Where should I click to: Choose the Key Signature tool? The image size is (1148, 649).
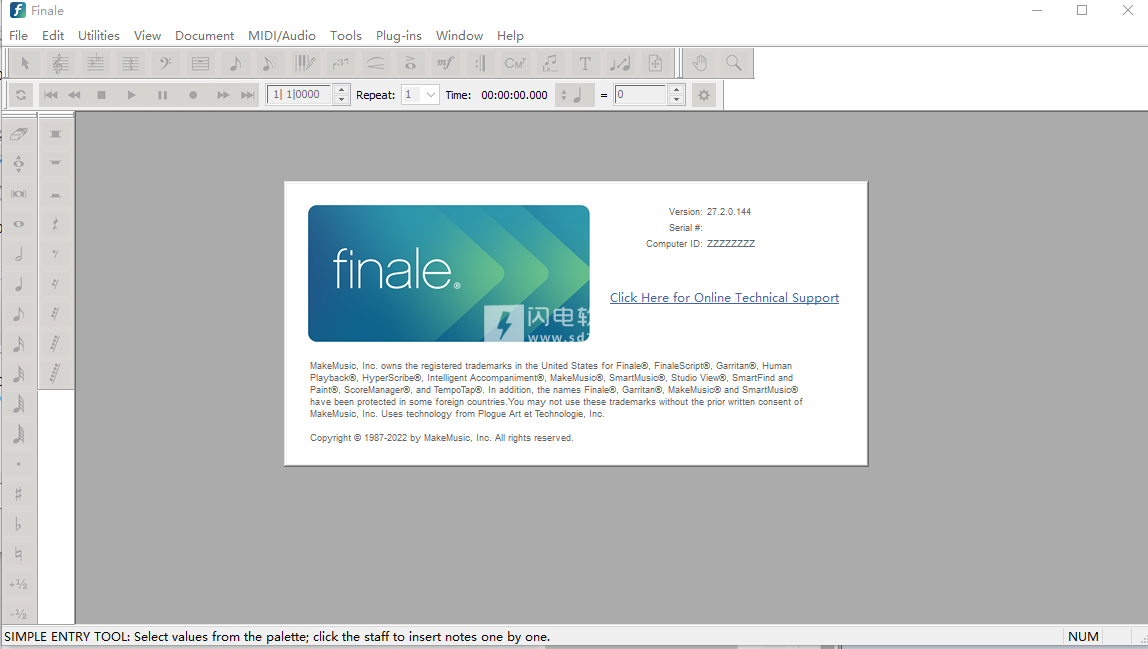[x=95, y=64]
